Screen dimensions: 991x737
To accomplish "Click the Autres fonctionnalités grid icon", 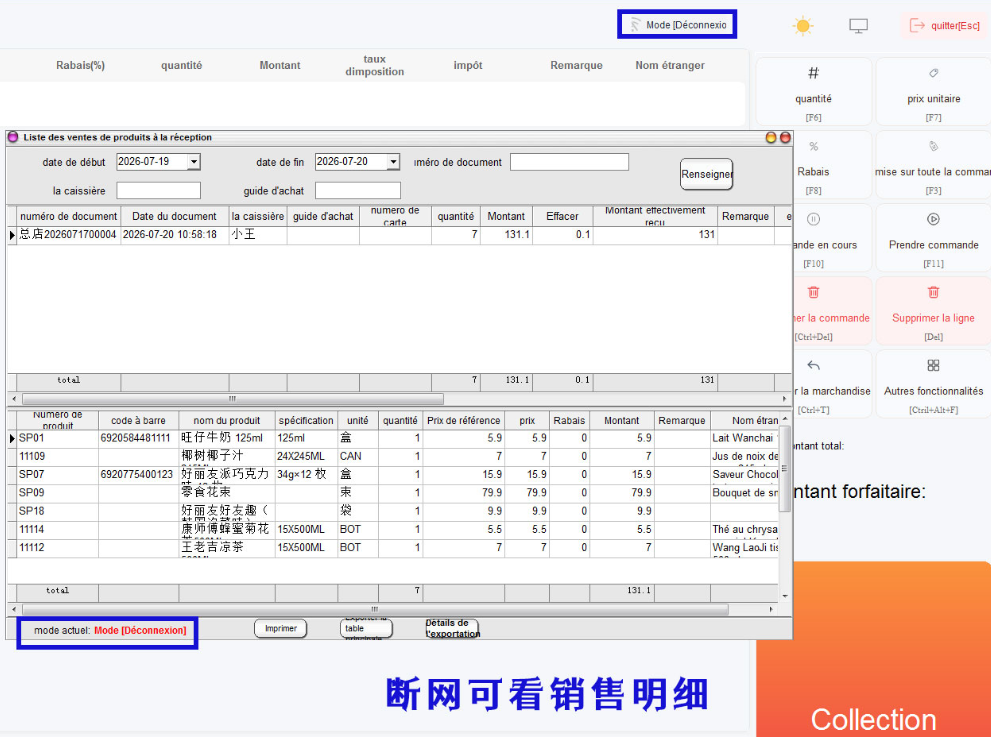I will (933, 366).
